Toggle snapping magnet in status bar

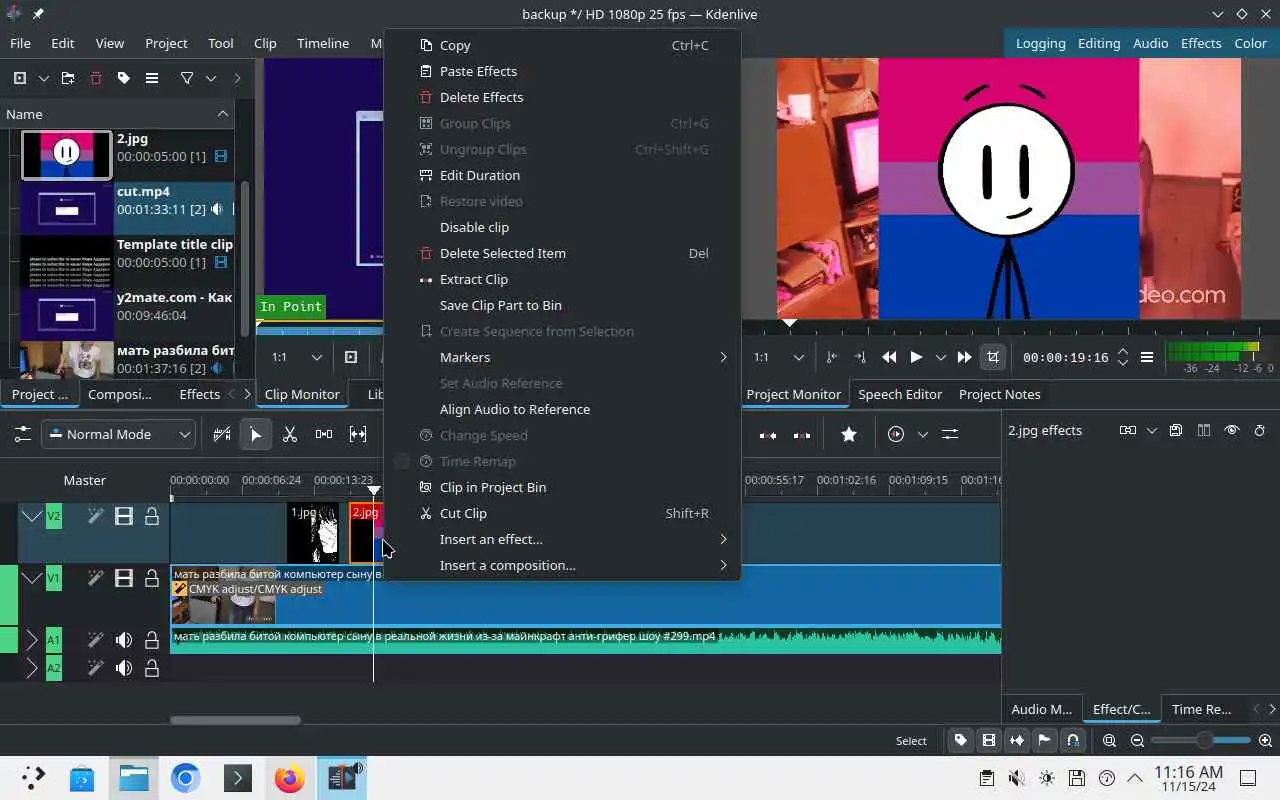1073,740
